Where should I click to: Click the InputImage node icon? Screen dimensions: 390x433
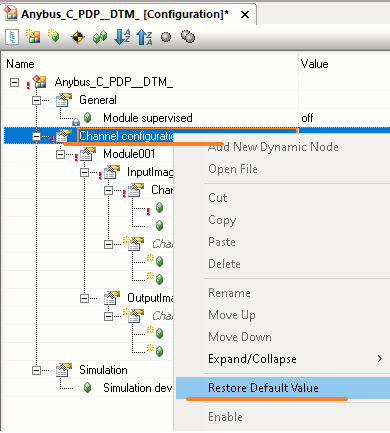pos(112,172)
